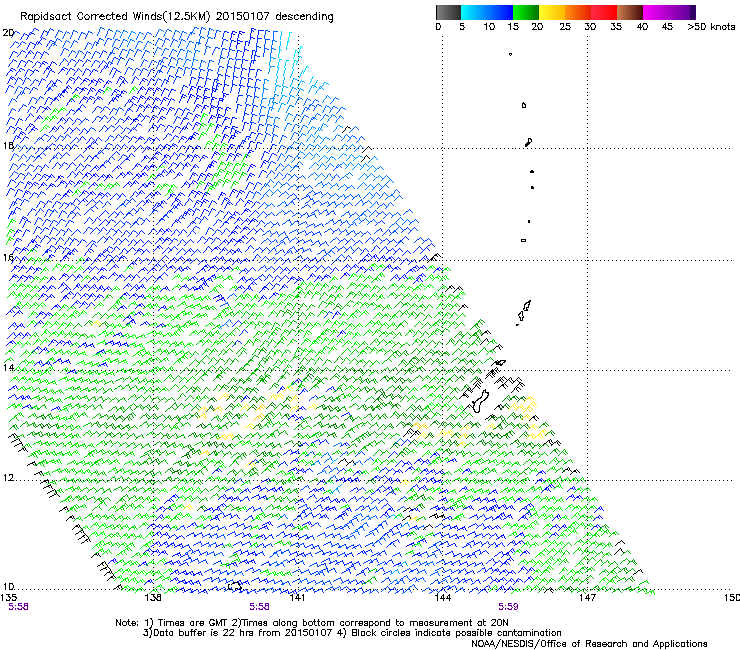740x650 pixels.
Task: Click the orange 25-30 knots color segment
Action: 578,12
